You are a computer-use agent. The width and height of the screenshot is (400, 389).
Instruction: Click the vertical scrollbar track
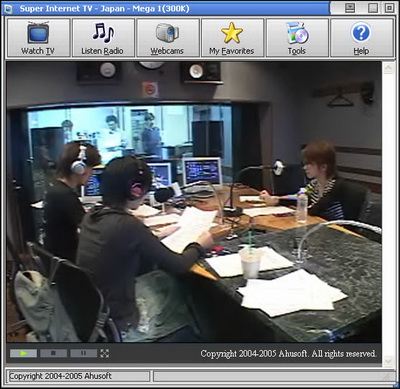[388, 214]
